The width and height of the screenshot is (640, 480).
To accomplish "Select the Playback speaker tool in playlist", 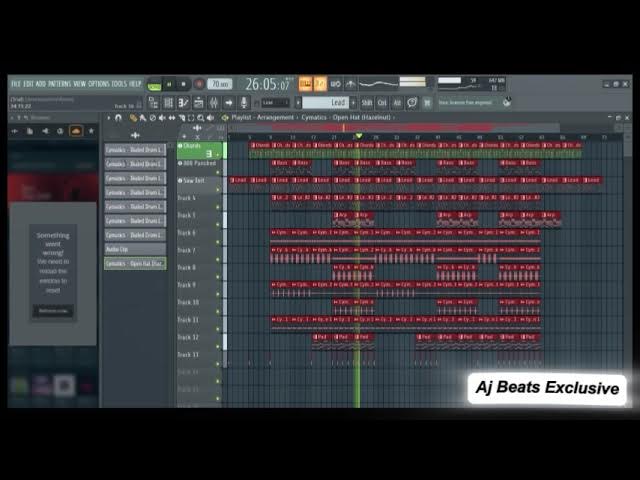I will pyautogui.click(x=211, y=118).
